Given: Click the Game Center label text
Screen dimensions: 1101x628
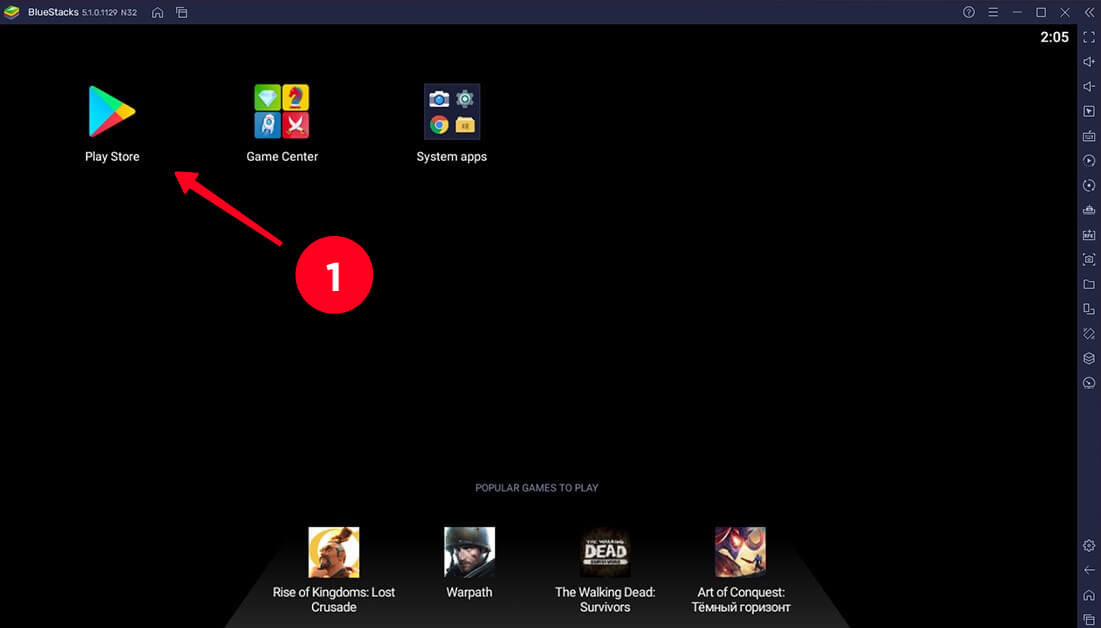Looking at the screenshot, I should pos(282,157).
